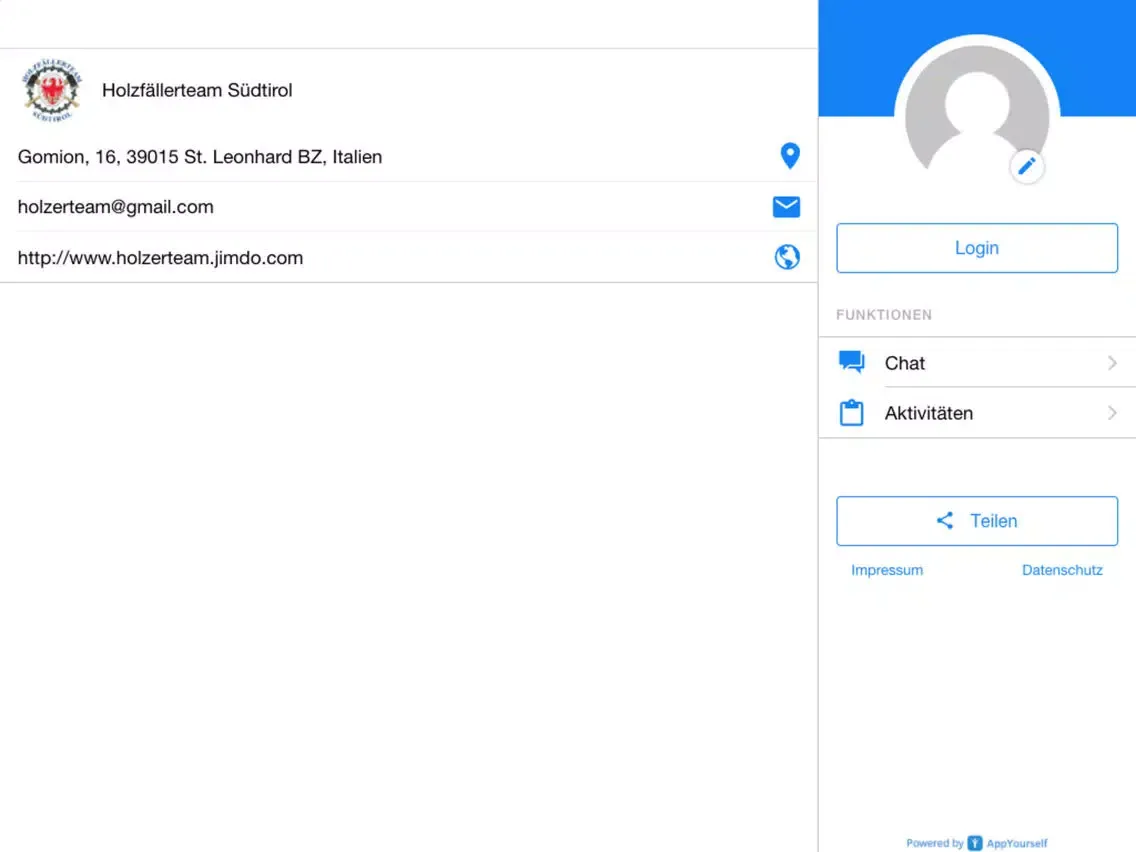1136x852 pixels.
Task: Open the website globe icon
Action: coord(787,256)
